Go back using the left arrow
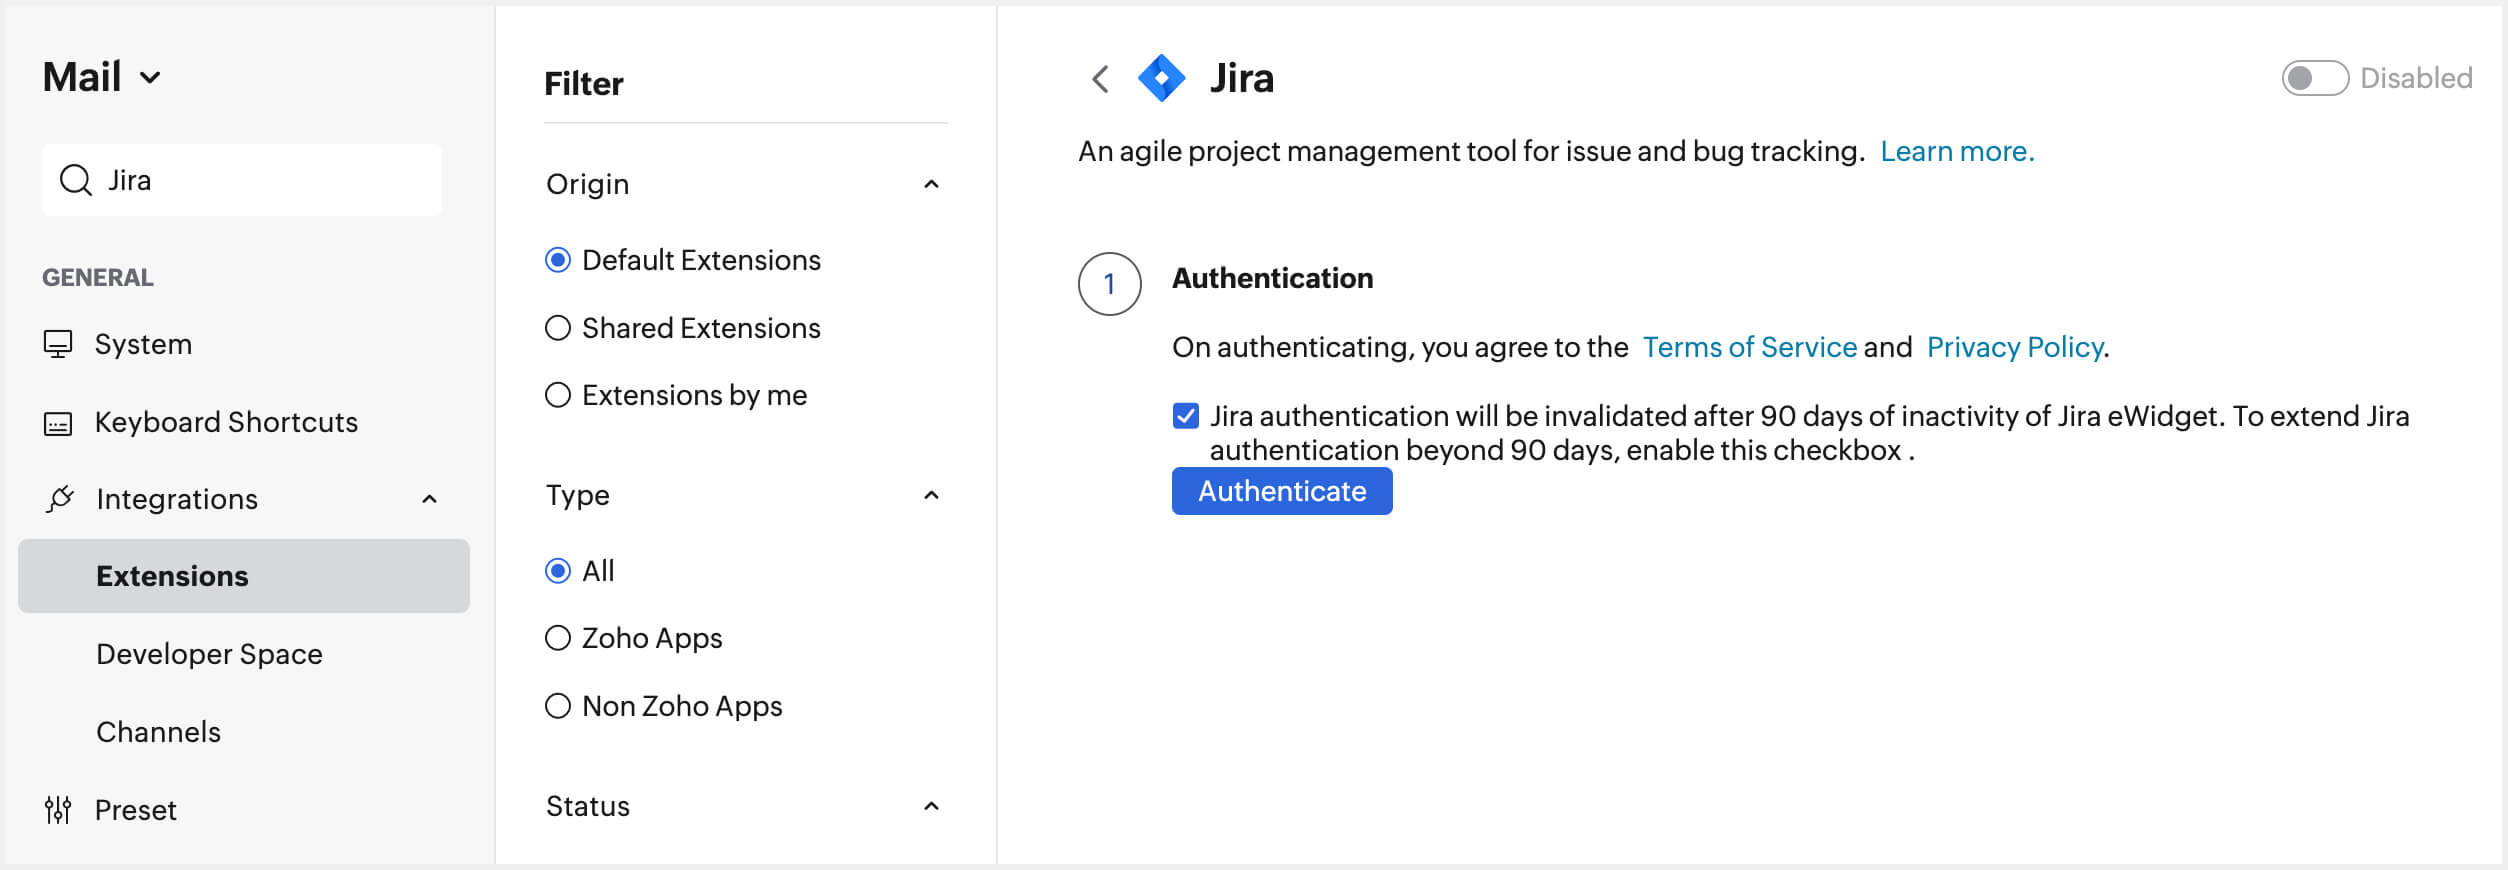 coord(1100,79)
